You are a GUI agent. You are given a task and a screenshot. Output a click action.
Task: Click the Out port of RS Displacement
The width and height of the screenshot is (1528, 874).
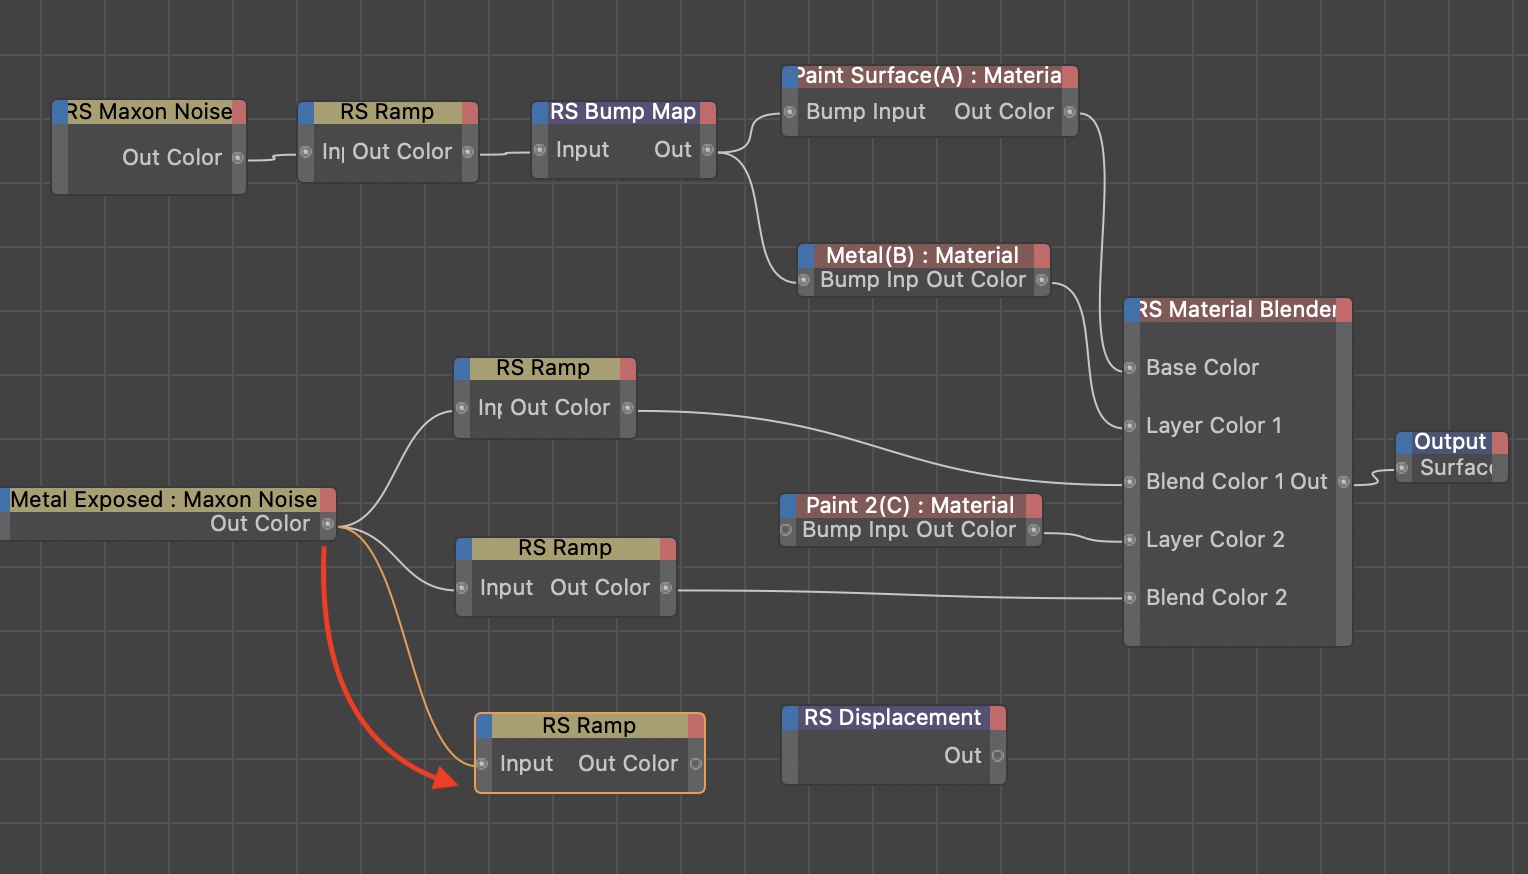point(997,756)
